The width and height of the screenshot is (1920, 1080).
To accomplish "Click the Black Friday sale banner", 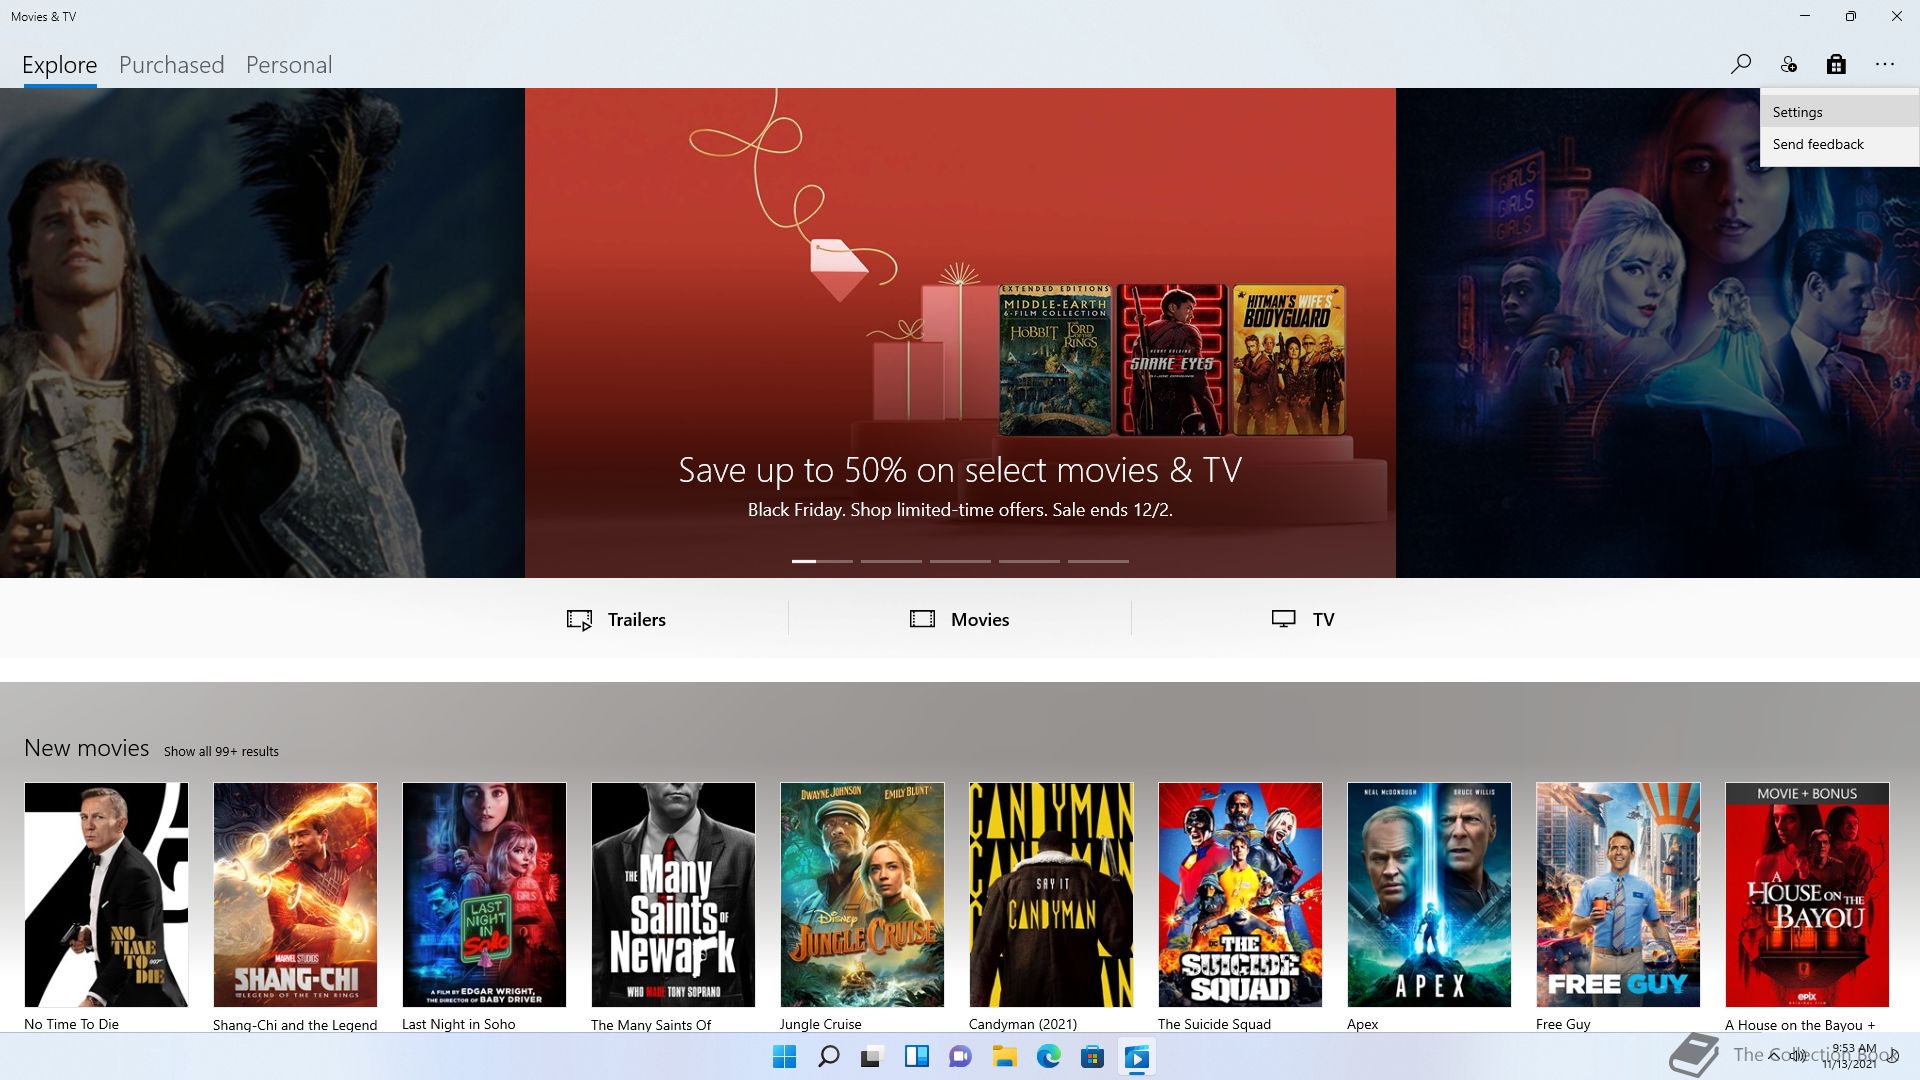I will click(960, 333).
